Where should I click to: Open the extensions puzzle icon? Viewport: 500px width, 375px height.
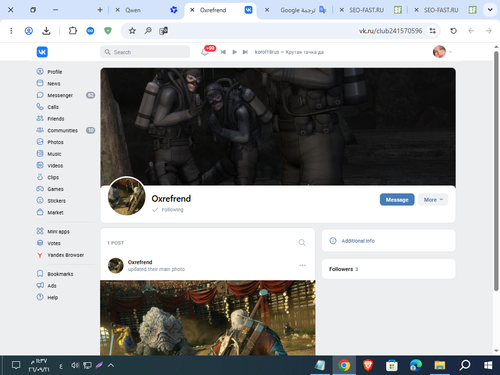(x=73, y=31)
